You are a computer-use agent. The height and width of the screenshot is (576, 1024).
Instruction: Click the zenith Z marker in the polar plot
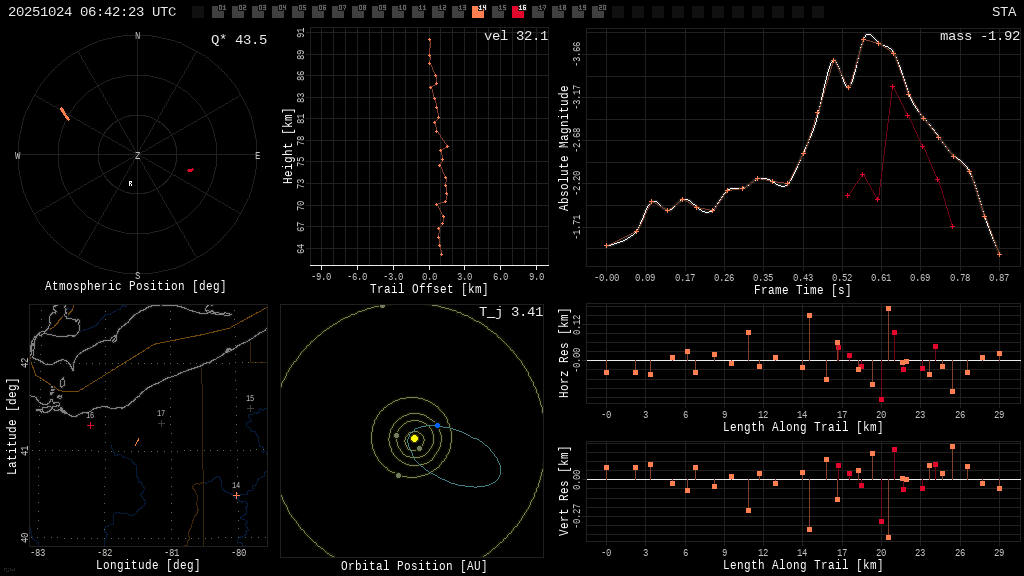click(138, 156)
